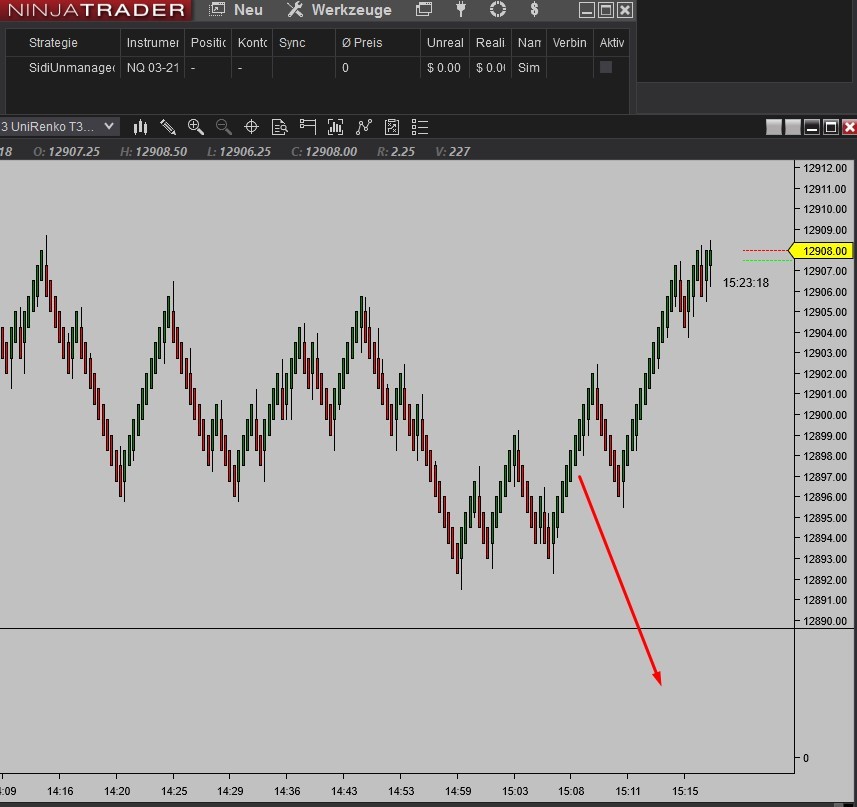Click the connections plug icon
The height and width of the screenshot is (807, 857).
(x=461, y=10)
